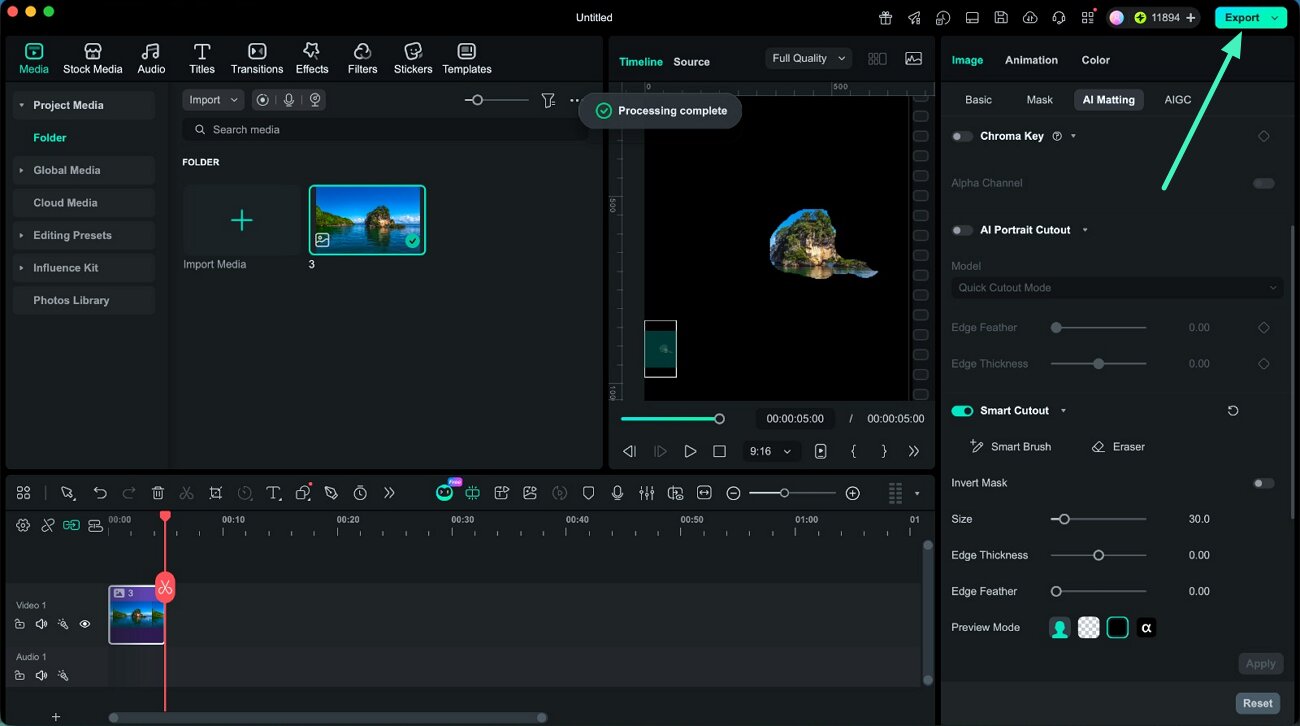Open the Effects tab
The width and height of the screenshot is (1300, 726).
[x=312, y=59]
